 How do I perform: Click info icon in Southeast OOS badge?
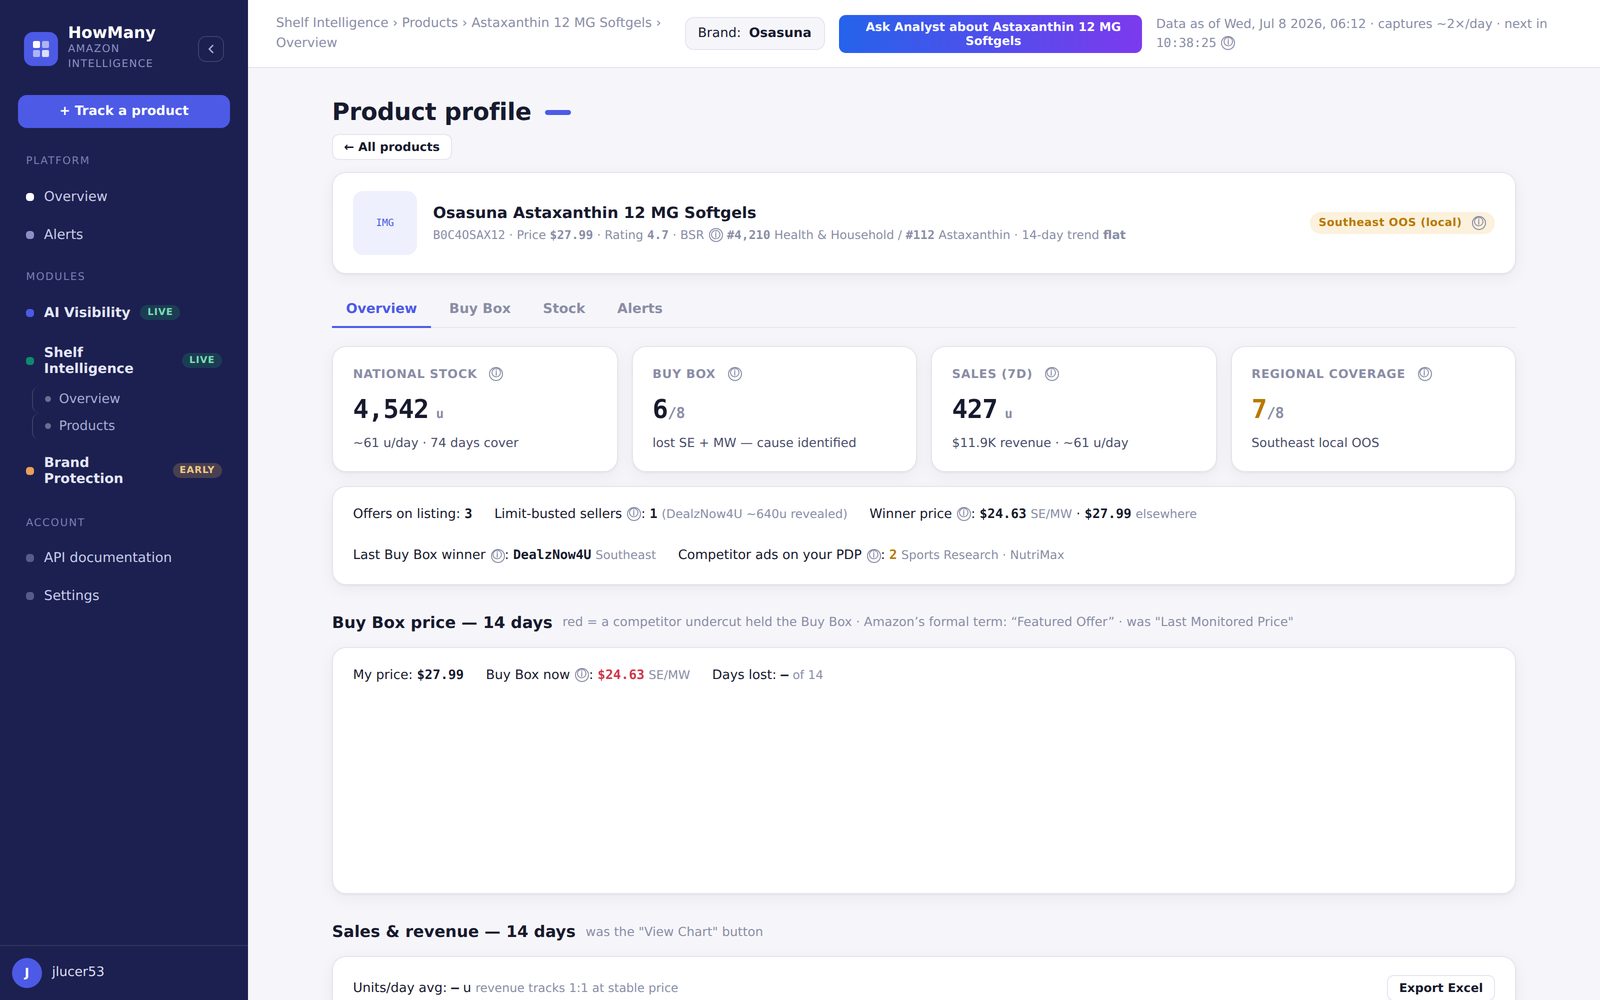pyautogui.click(x=1479, y=223)
